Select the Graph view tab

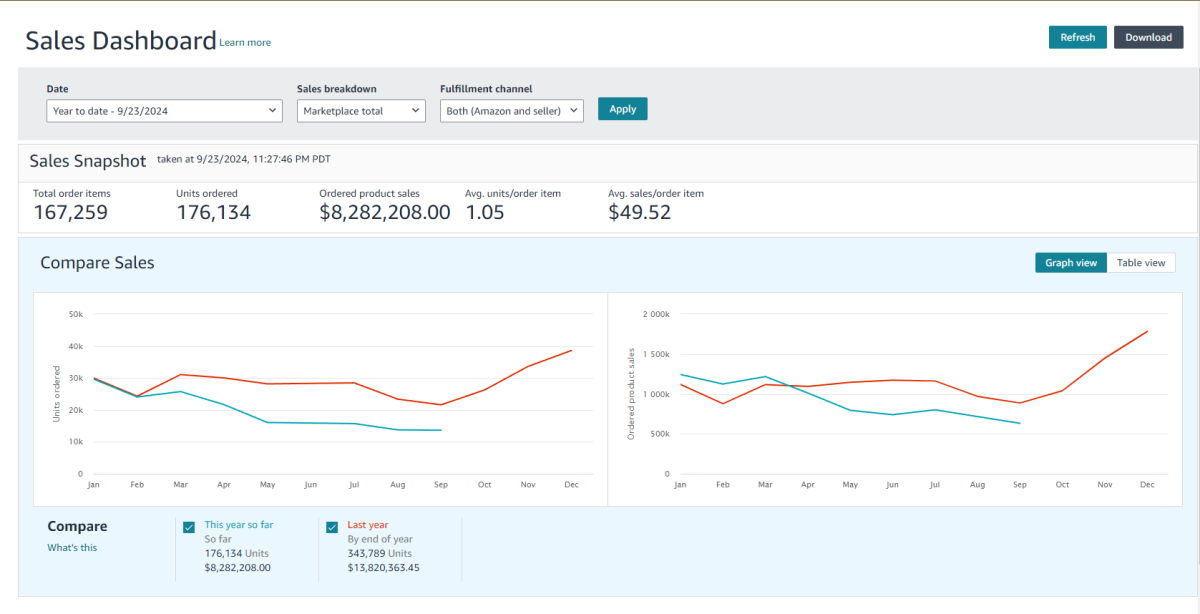tap(1071, 263)
